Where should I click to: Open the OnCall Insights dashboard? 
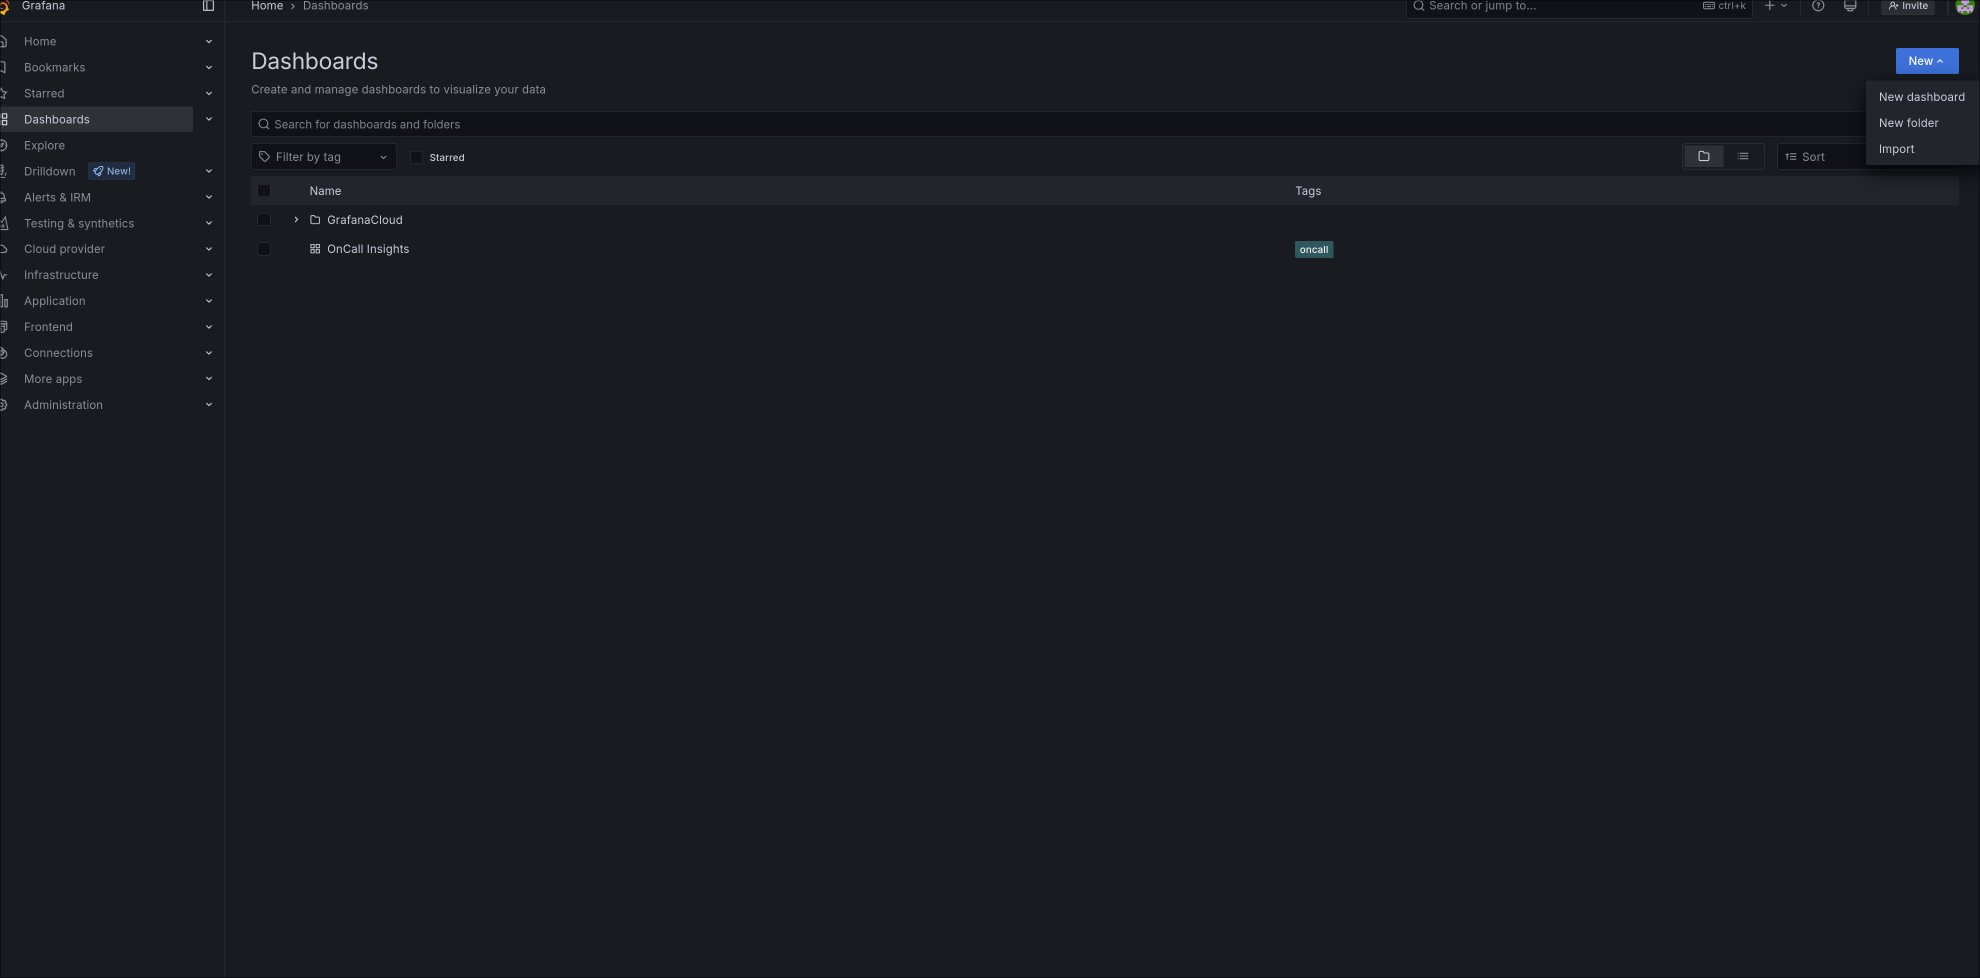pos(368,248)
